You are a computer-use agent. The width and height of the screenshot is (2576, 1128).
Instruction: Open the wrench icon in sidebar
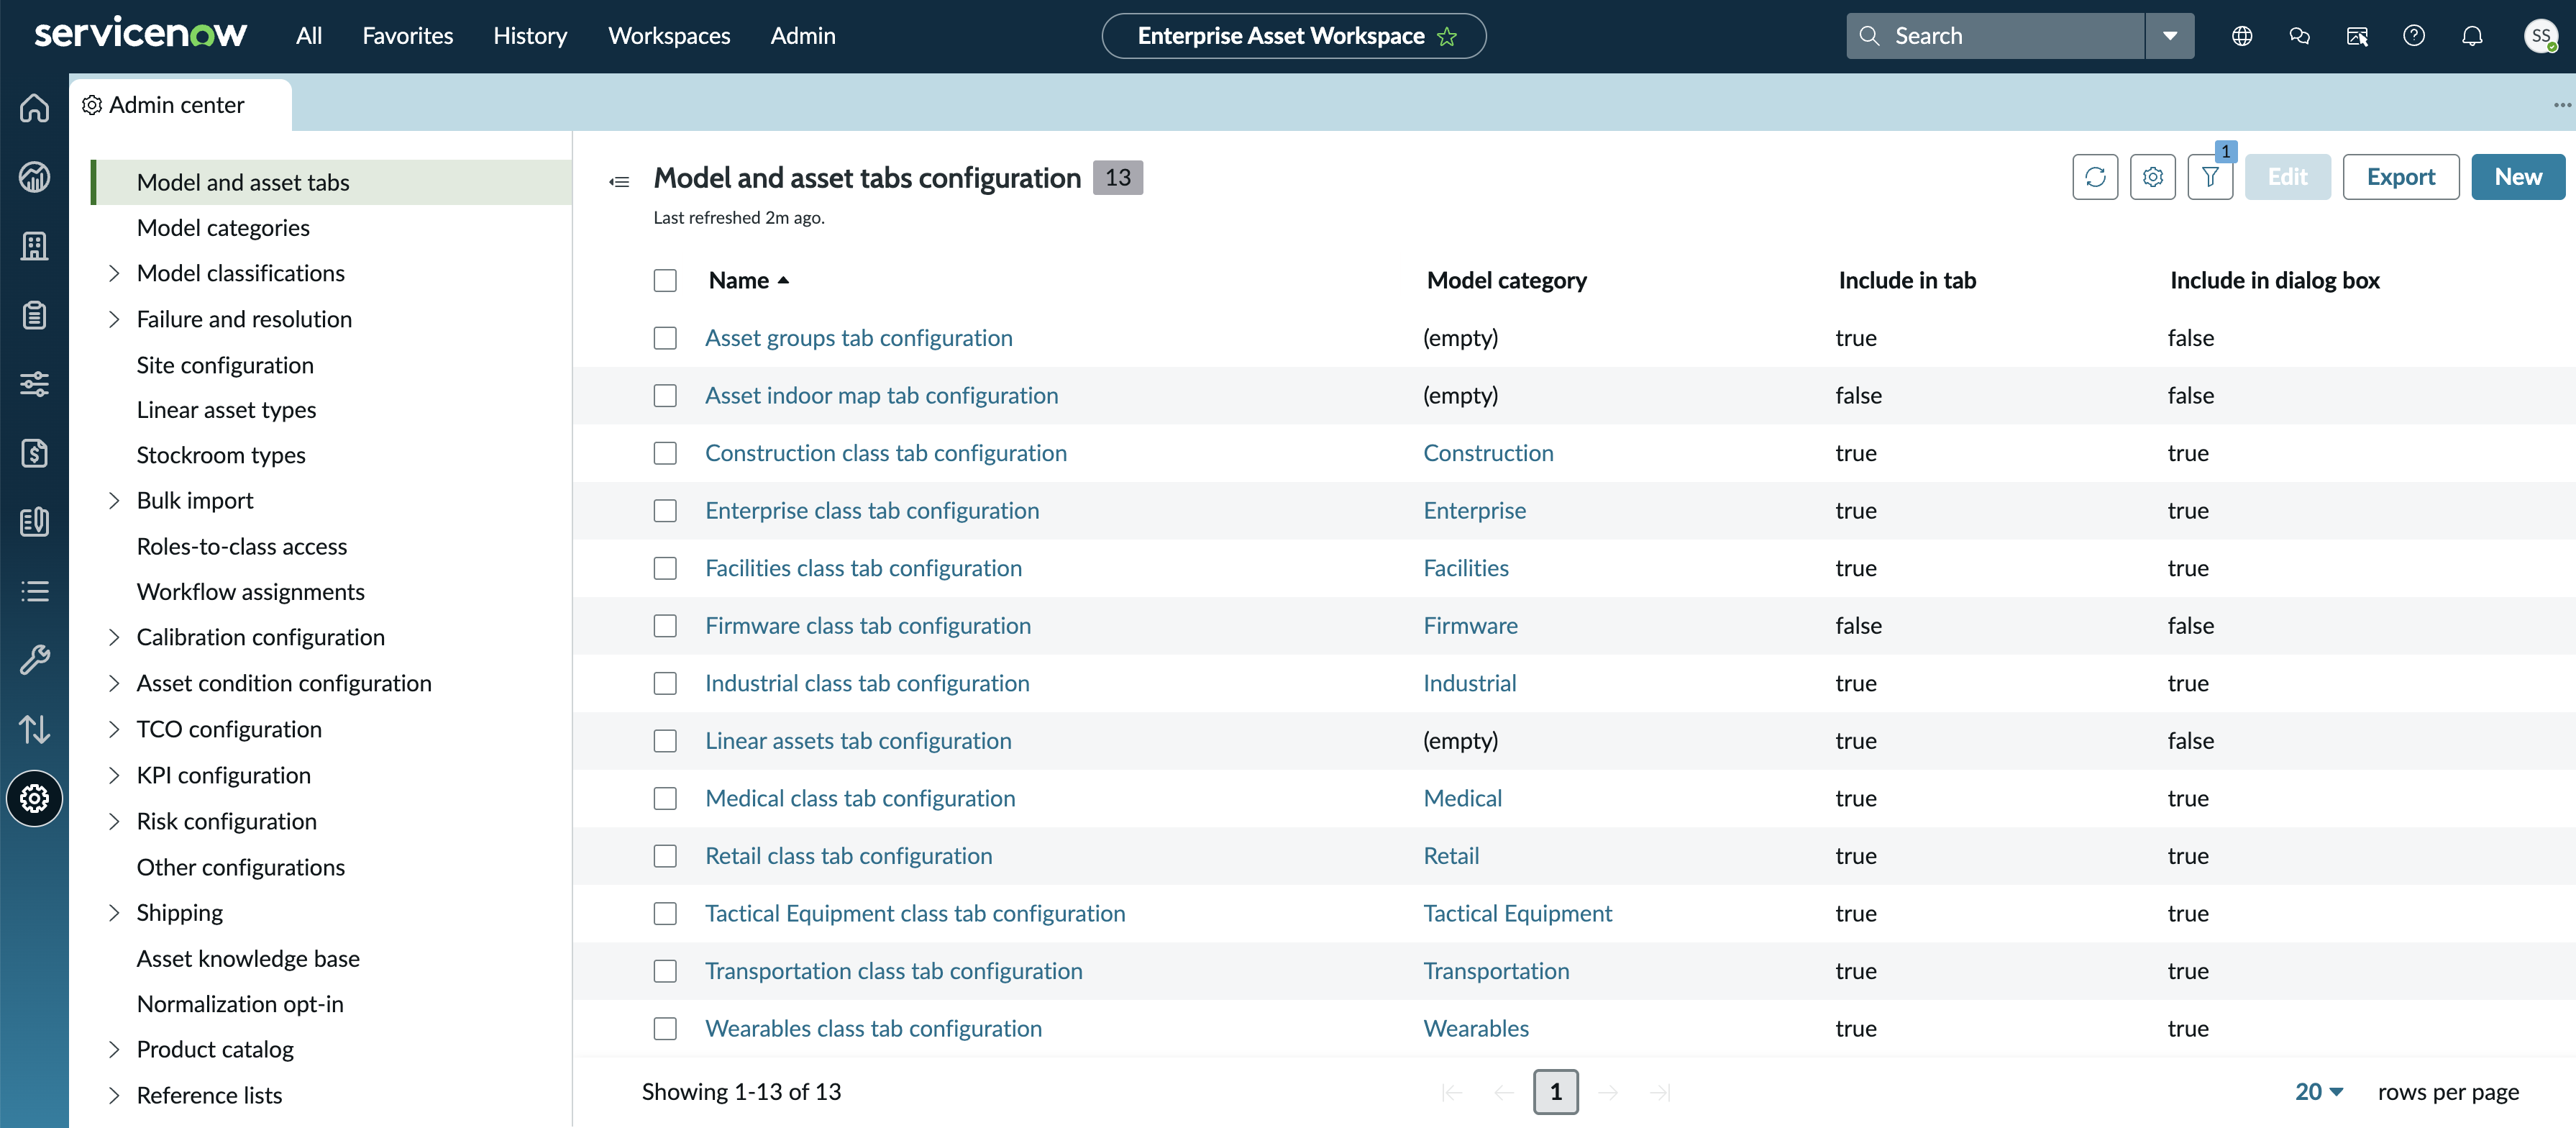[x=34, y=660]
